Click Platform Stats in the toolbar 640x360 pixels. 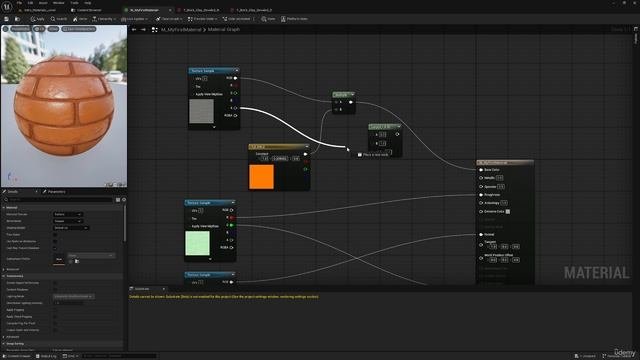(x=294, y=19)
